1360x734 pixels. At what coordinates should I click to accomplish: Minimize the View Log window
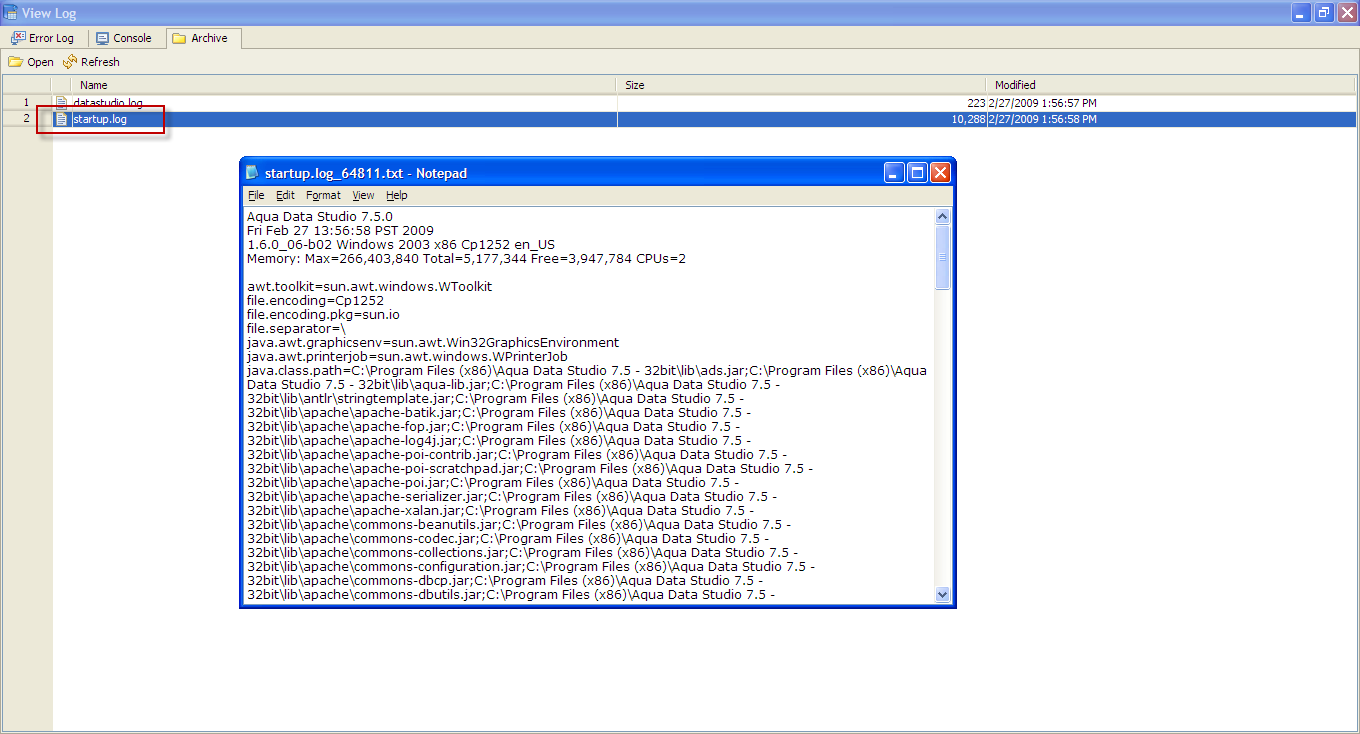(1300, 13)
